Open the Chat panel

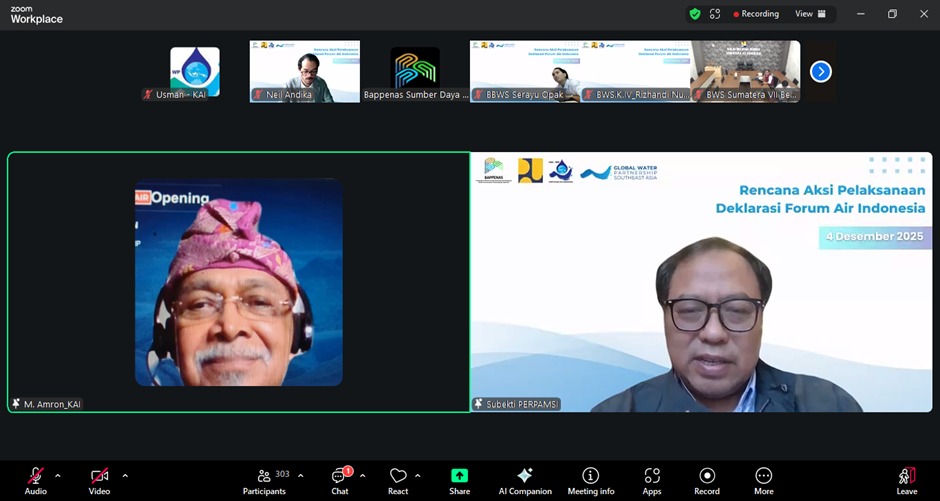click(x=340, y=480)
